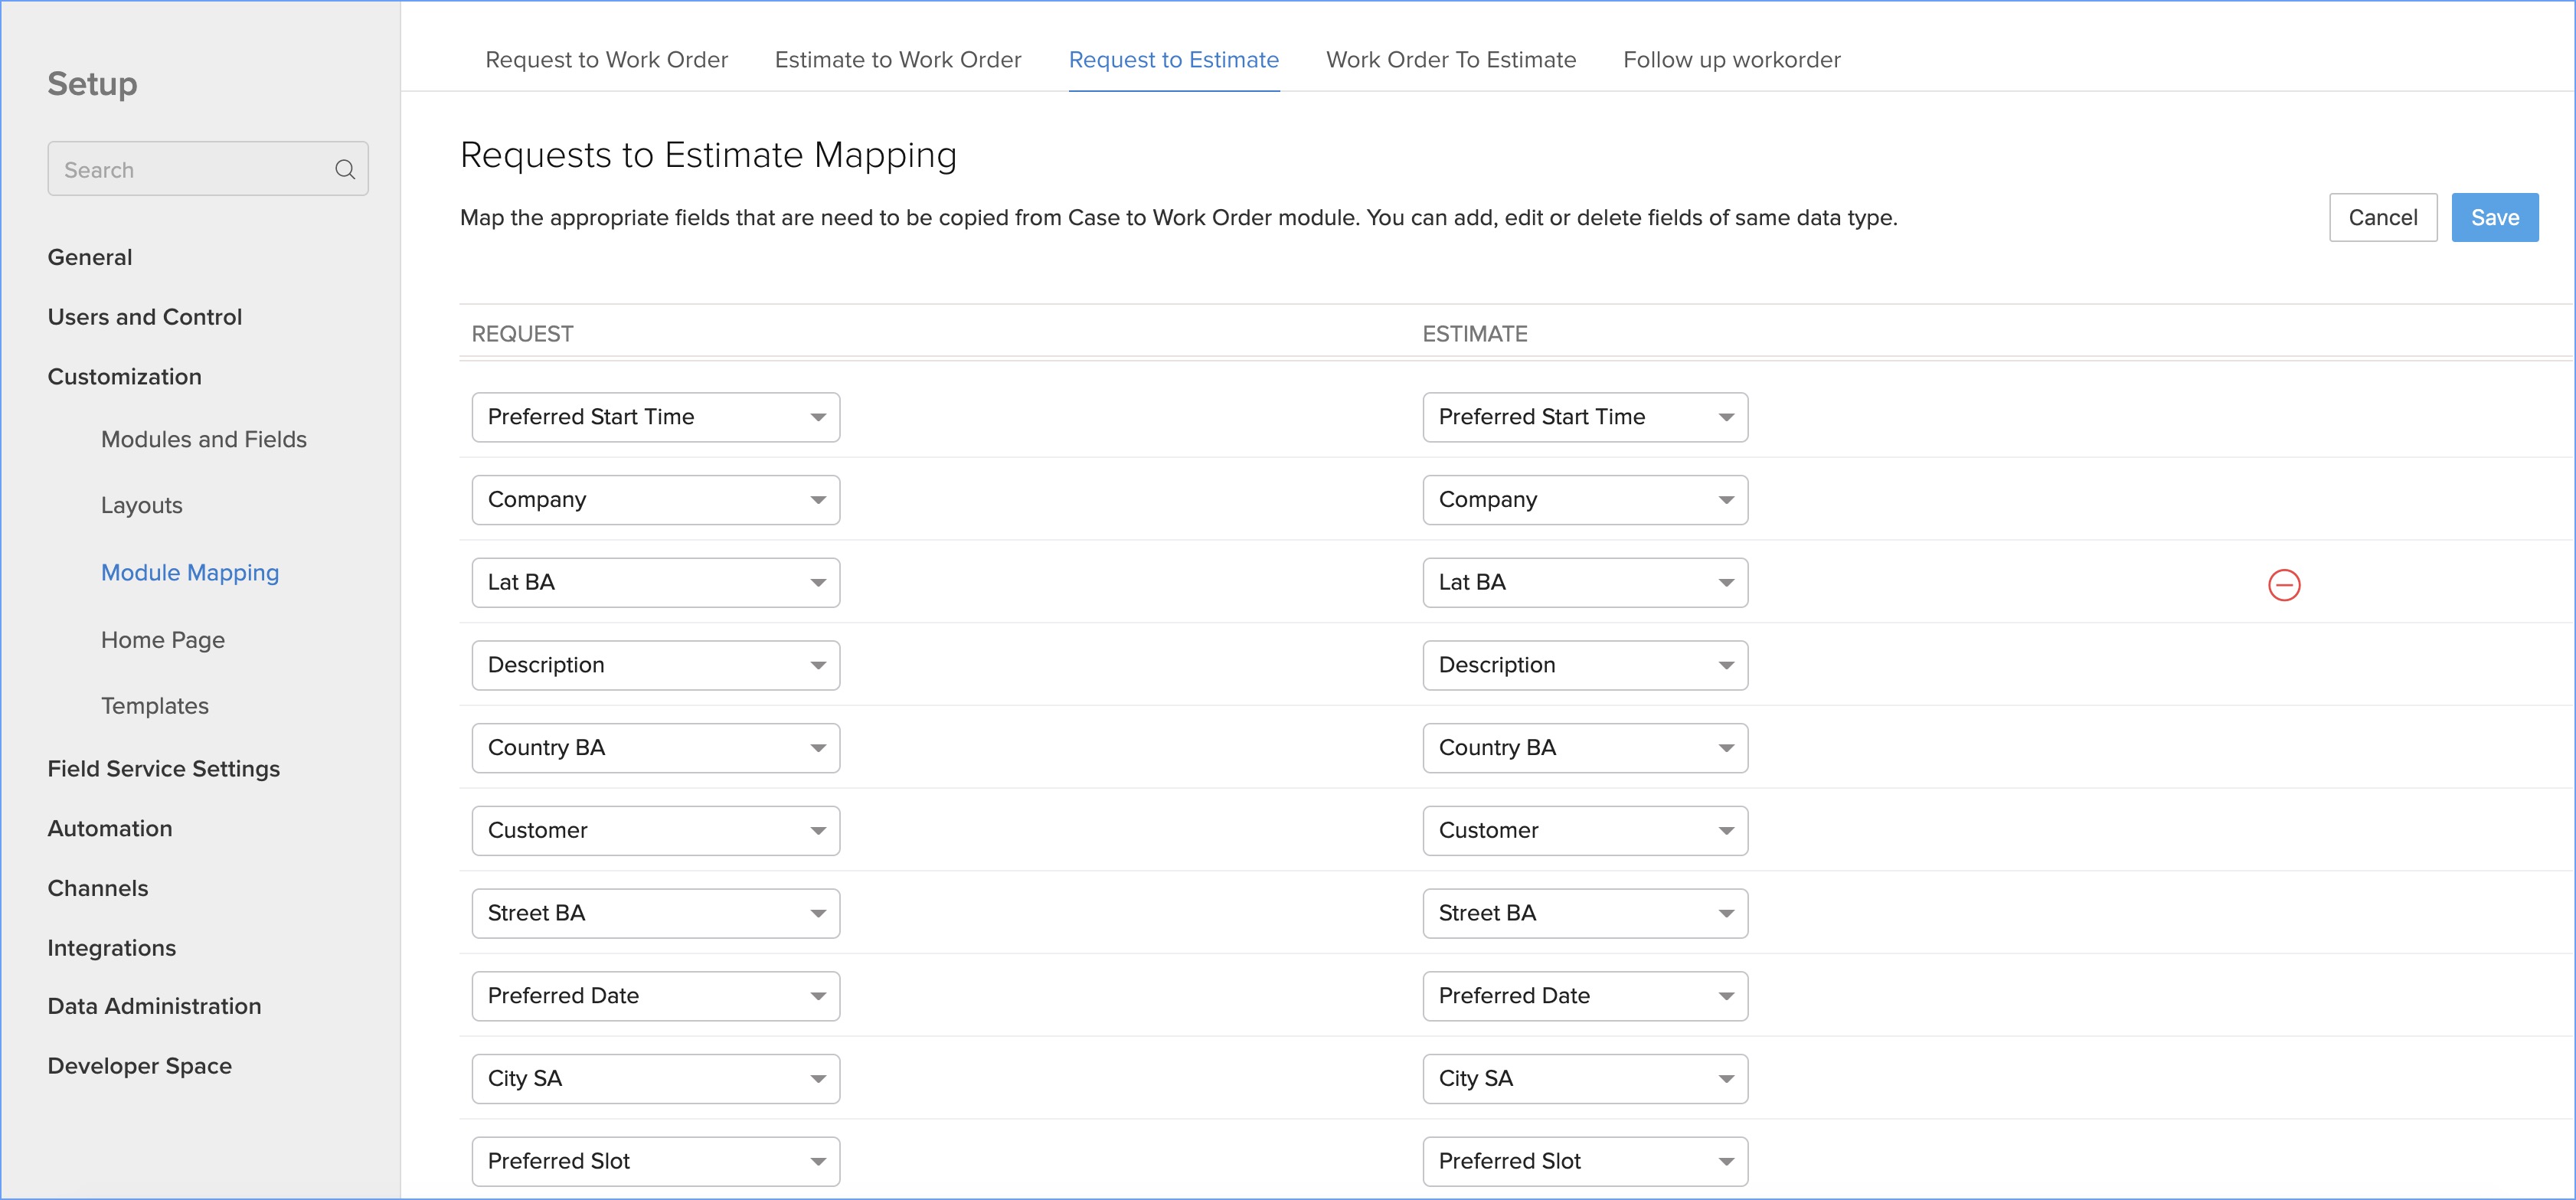Focus the Setup search field
Viewport: 2576px width, 1200px height.
point(190,170)
